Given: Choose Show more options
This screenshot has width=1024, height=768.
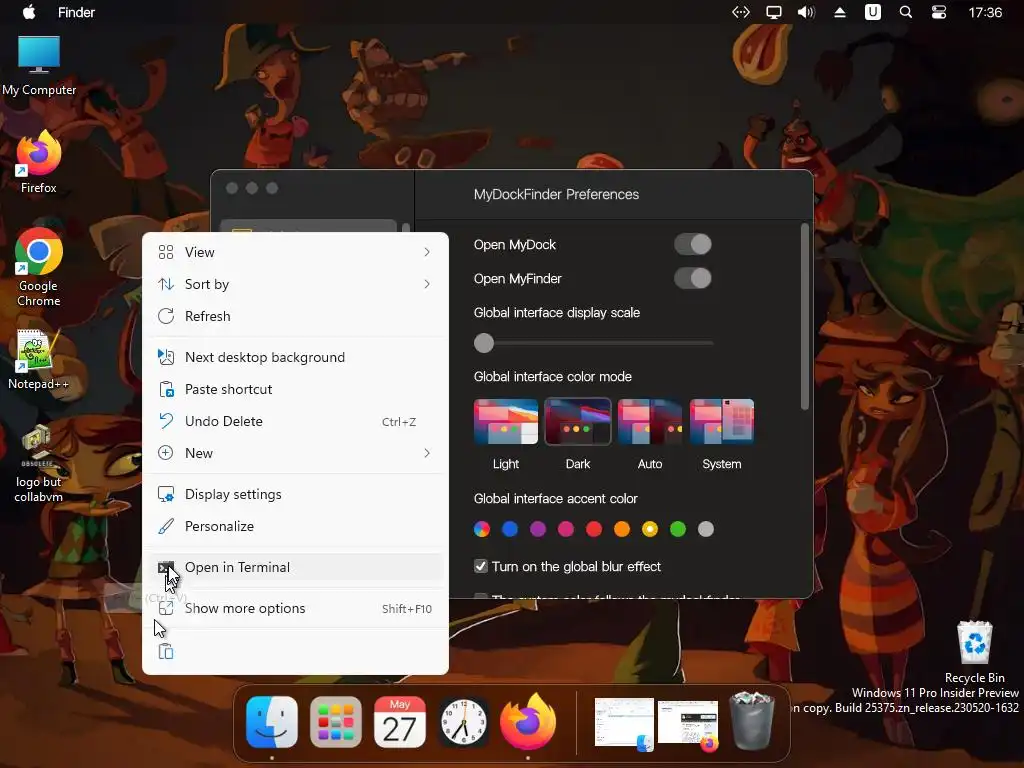Looking at the screenshot, I should 295,609.
